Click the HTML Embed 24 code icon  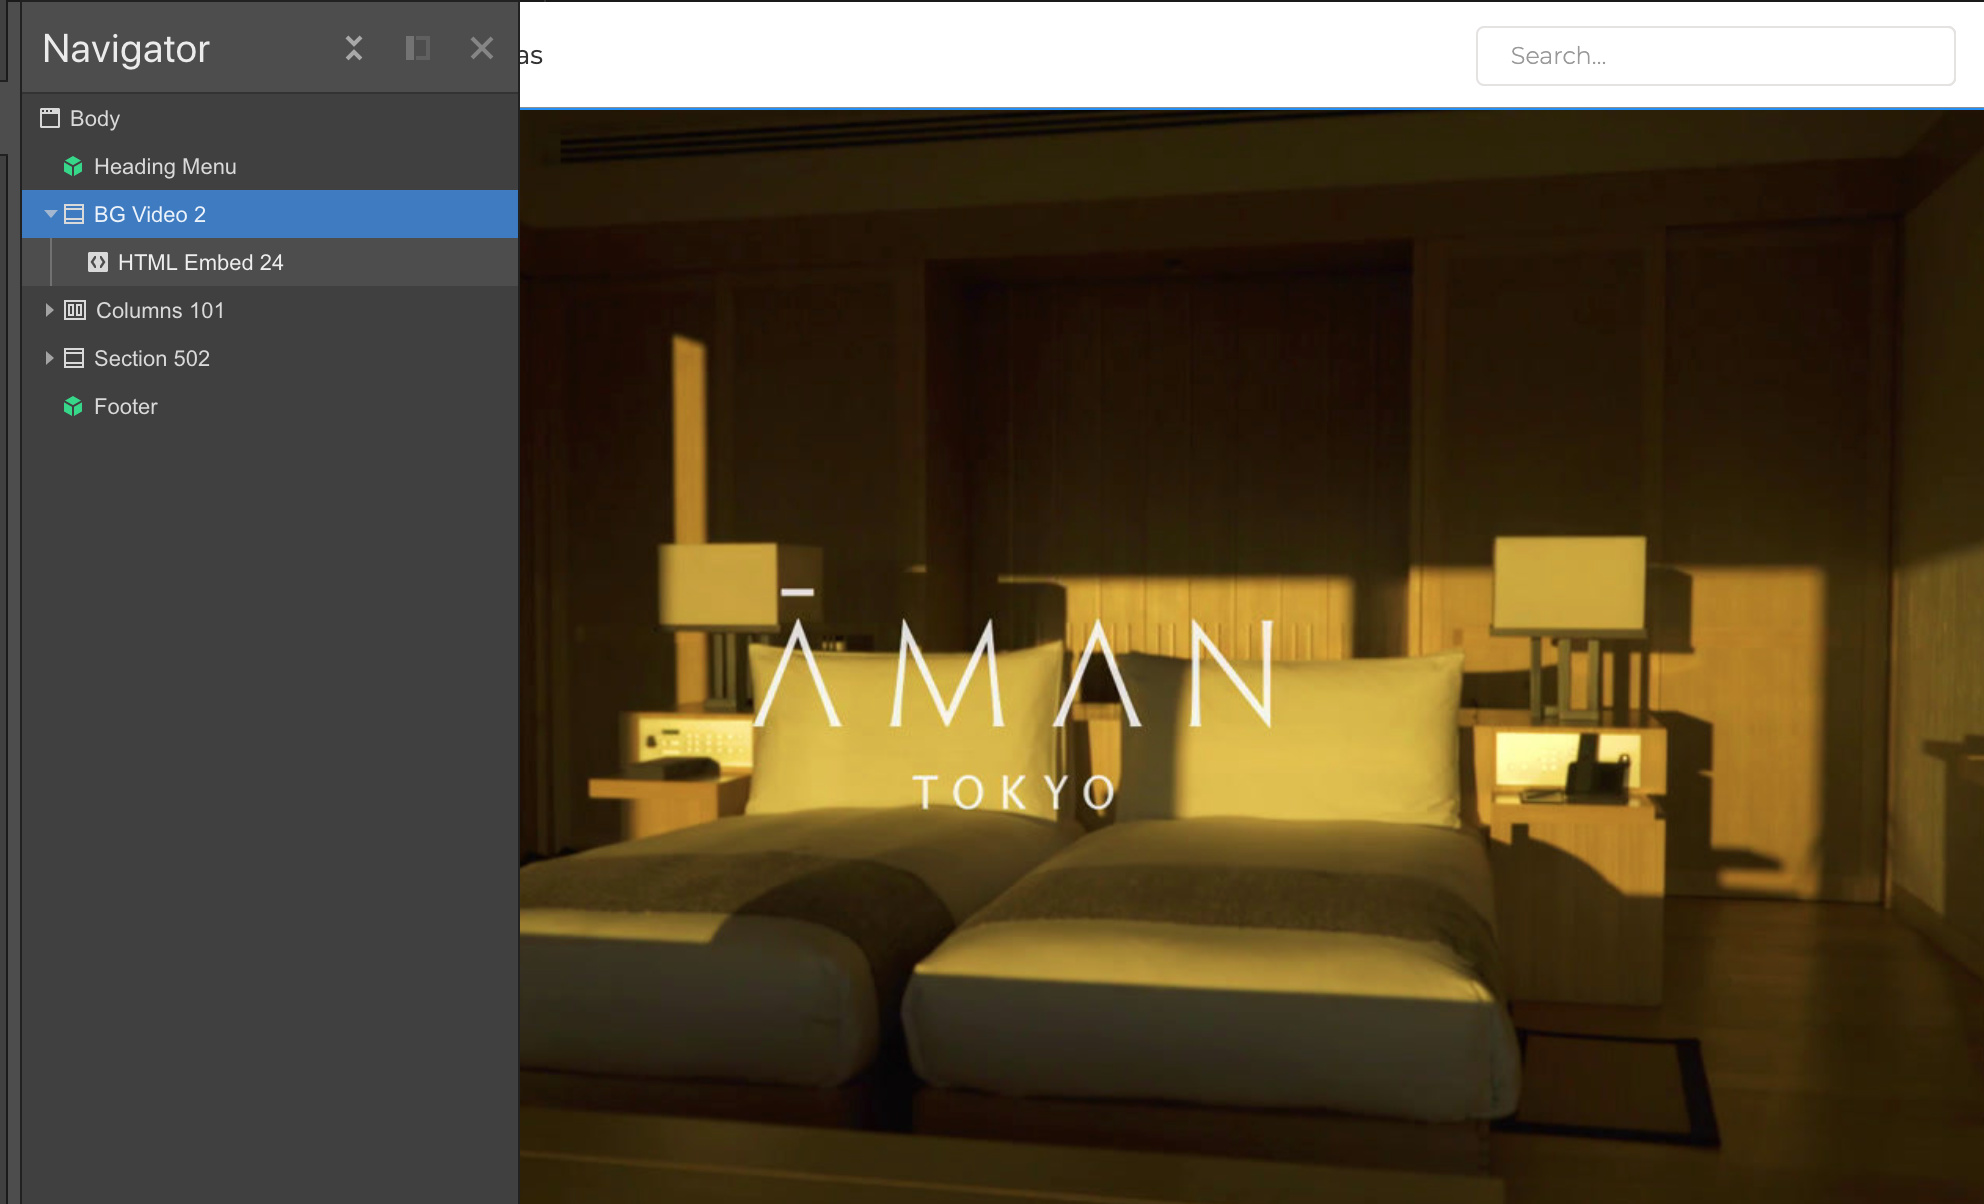[98, 262]
